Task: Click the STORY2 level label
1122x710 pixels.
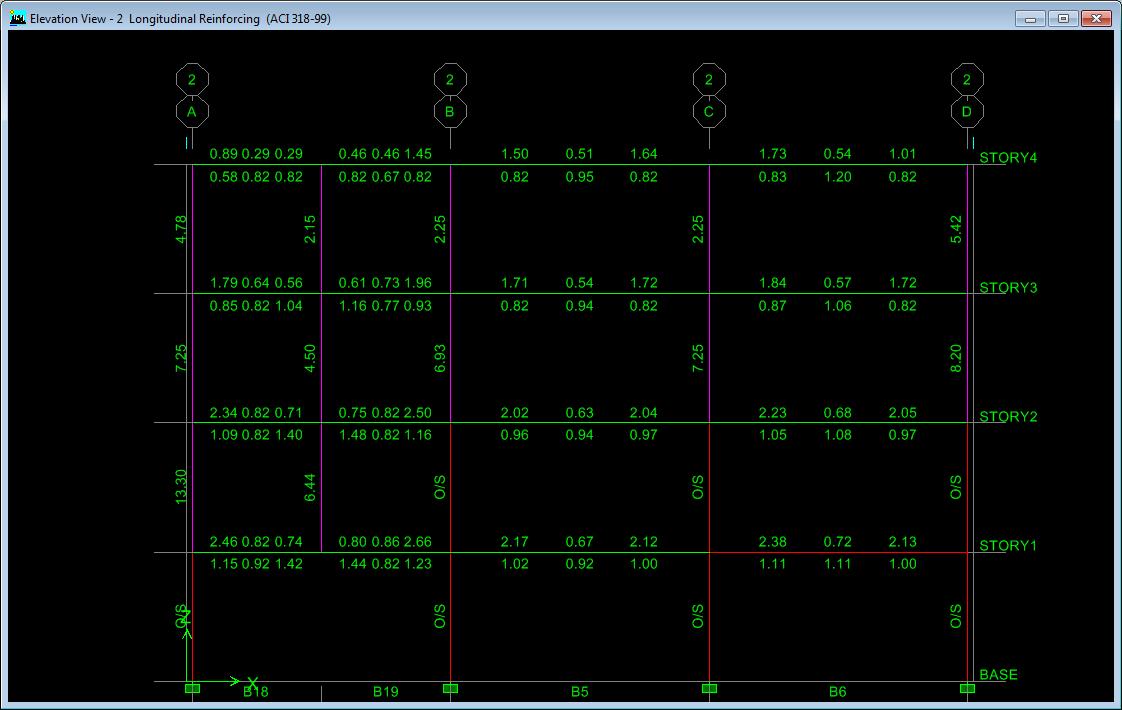Action: [x=1008, y=417]
